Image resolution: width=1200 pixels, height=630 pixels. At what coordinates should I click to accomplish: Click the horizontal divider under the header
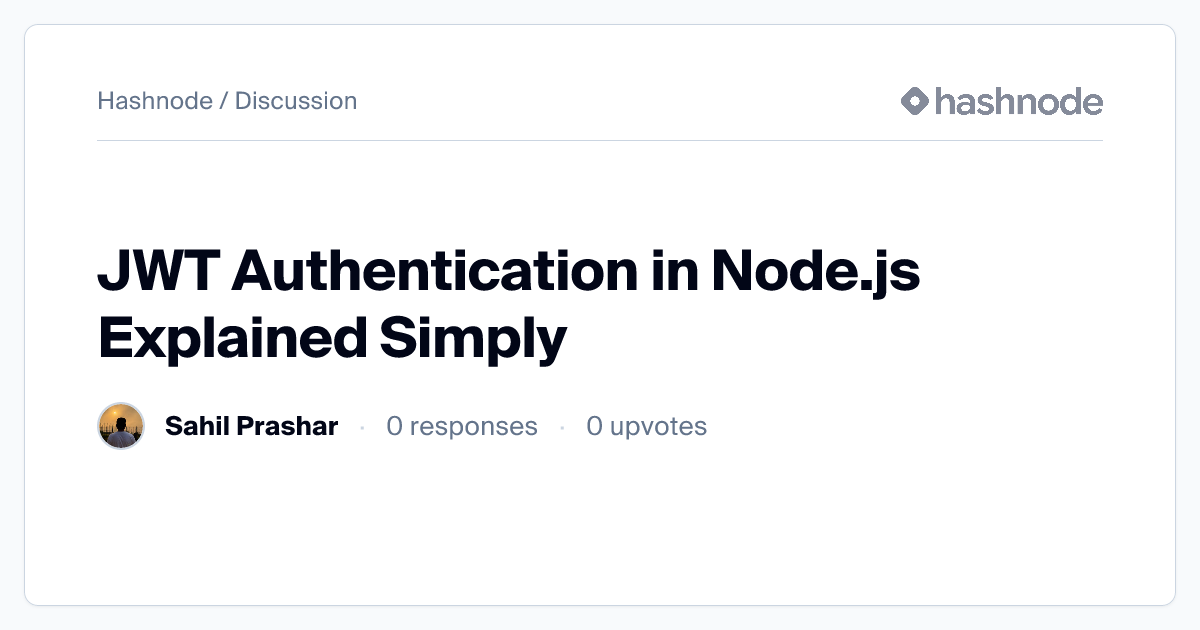pos(600,140)
